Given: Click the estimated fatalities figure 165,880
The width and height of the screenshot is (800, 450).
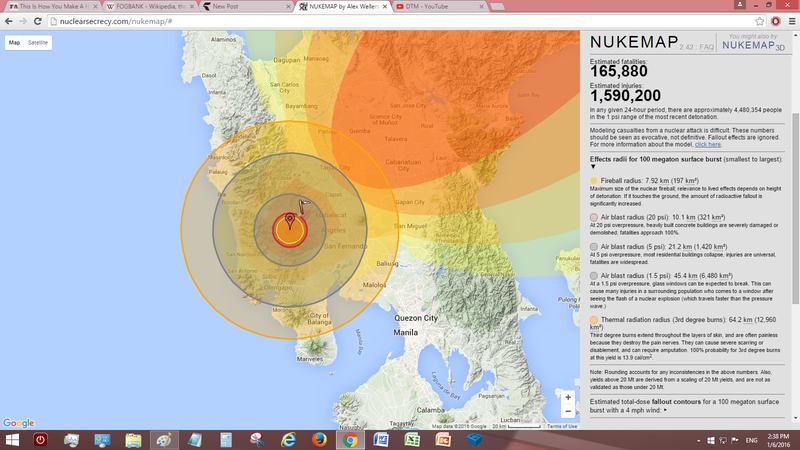Looking at the screenshot, I should (x=619, y=71).
